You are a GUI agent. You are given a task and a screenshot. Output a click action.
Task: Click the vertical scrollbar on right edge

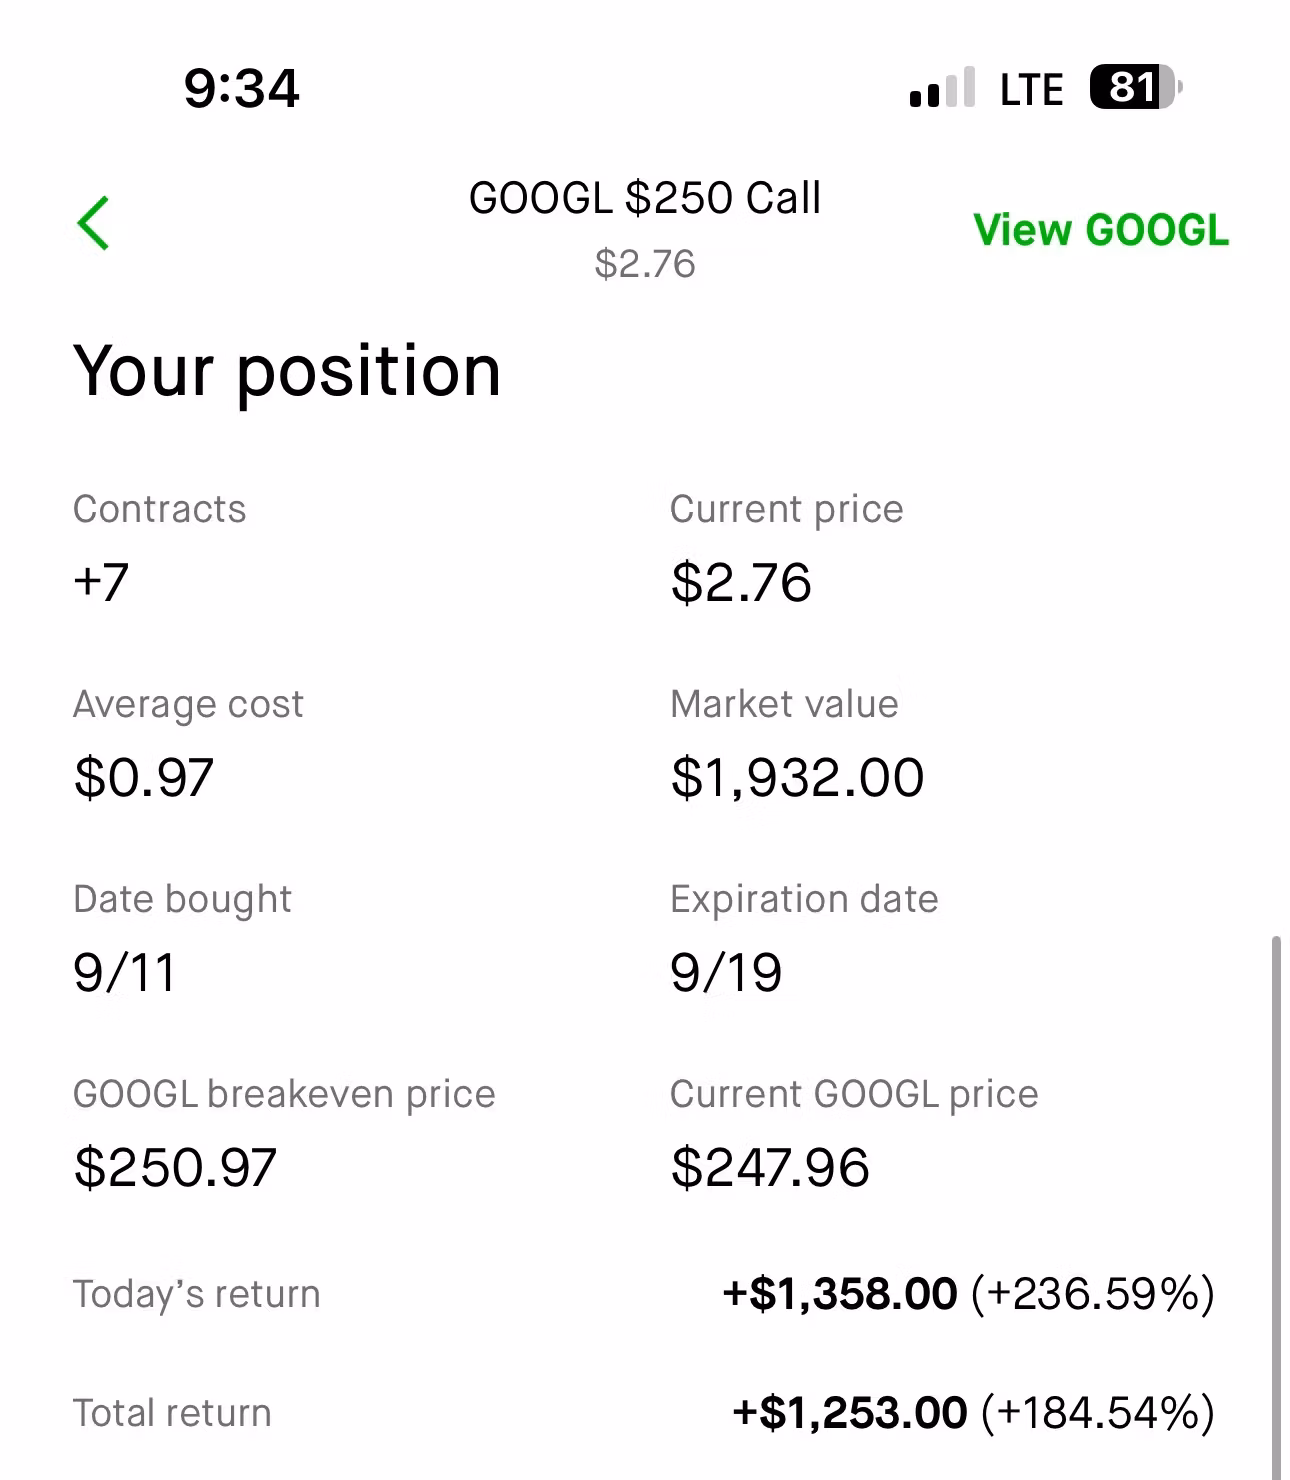[1276, 1200]
